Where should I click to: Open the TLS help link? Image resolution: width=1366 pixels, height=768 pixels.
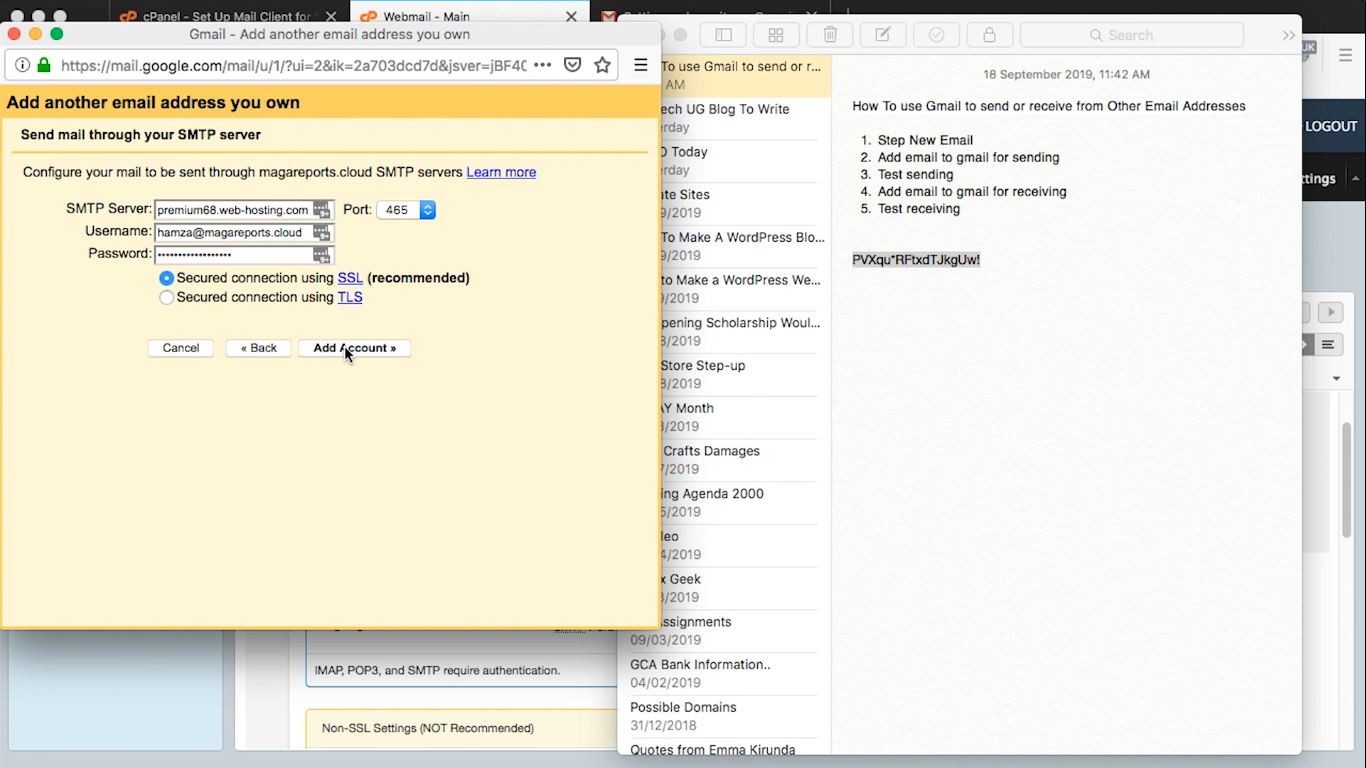[350, 297]
